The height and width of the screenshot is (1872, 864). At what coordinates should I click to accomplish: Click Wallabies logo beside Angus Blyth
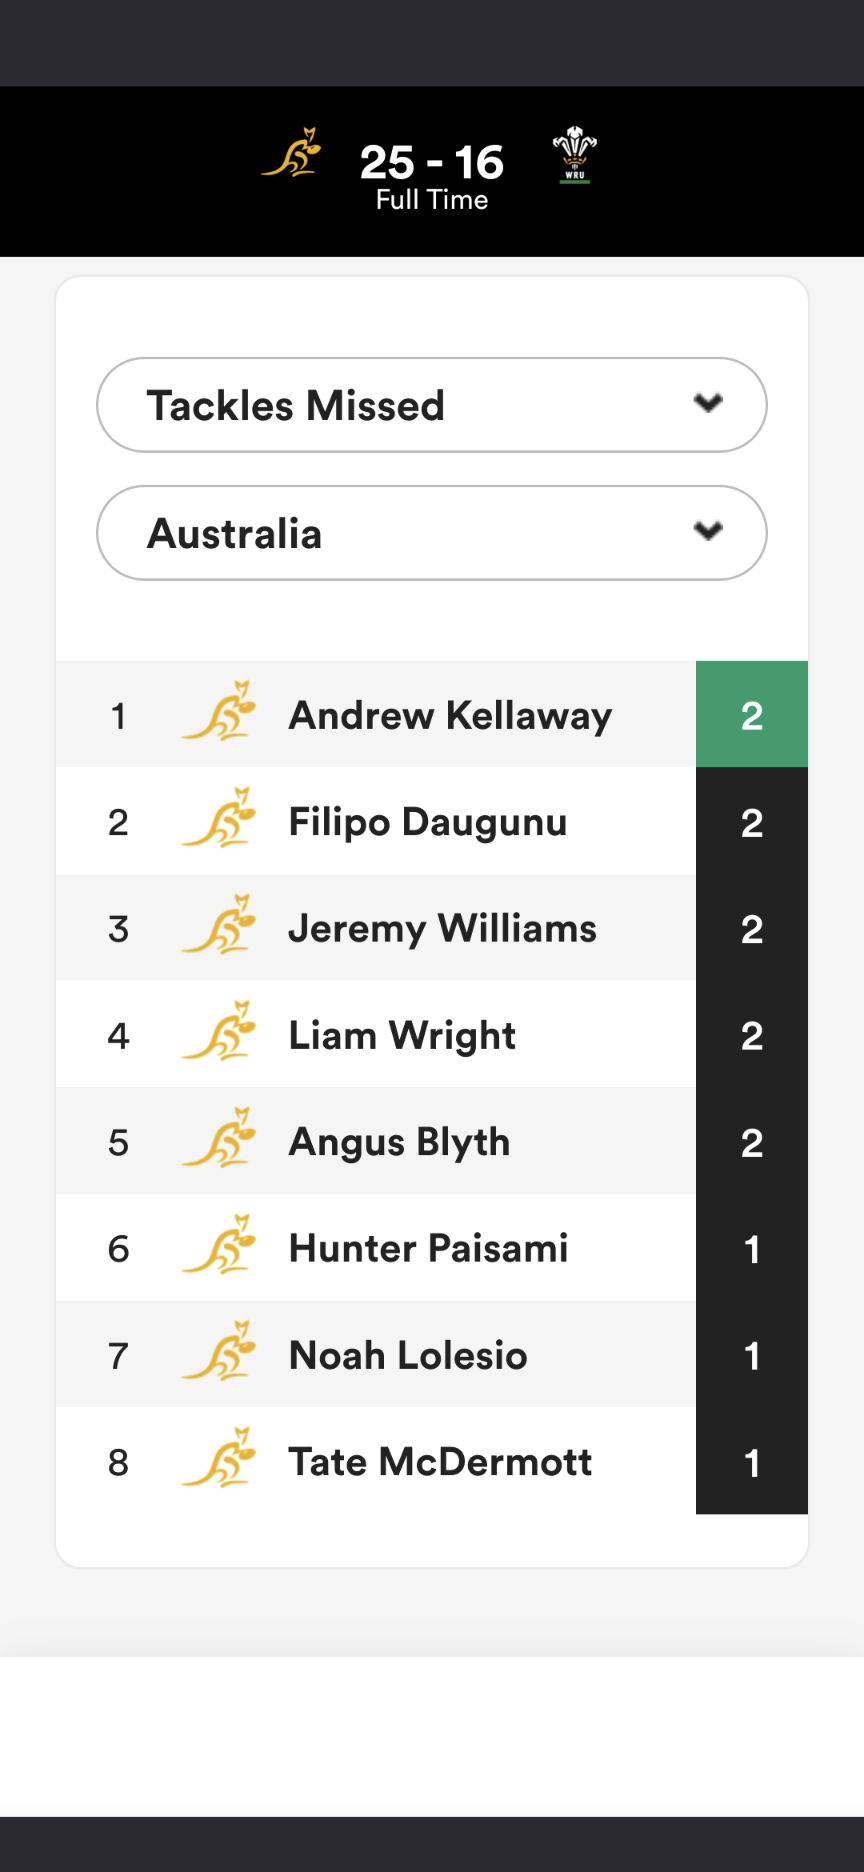coord(219,1138)
